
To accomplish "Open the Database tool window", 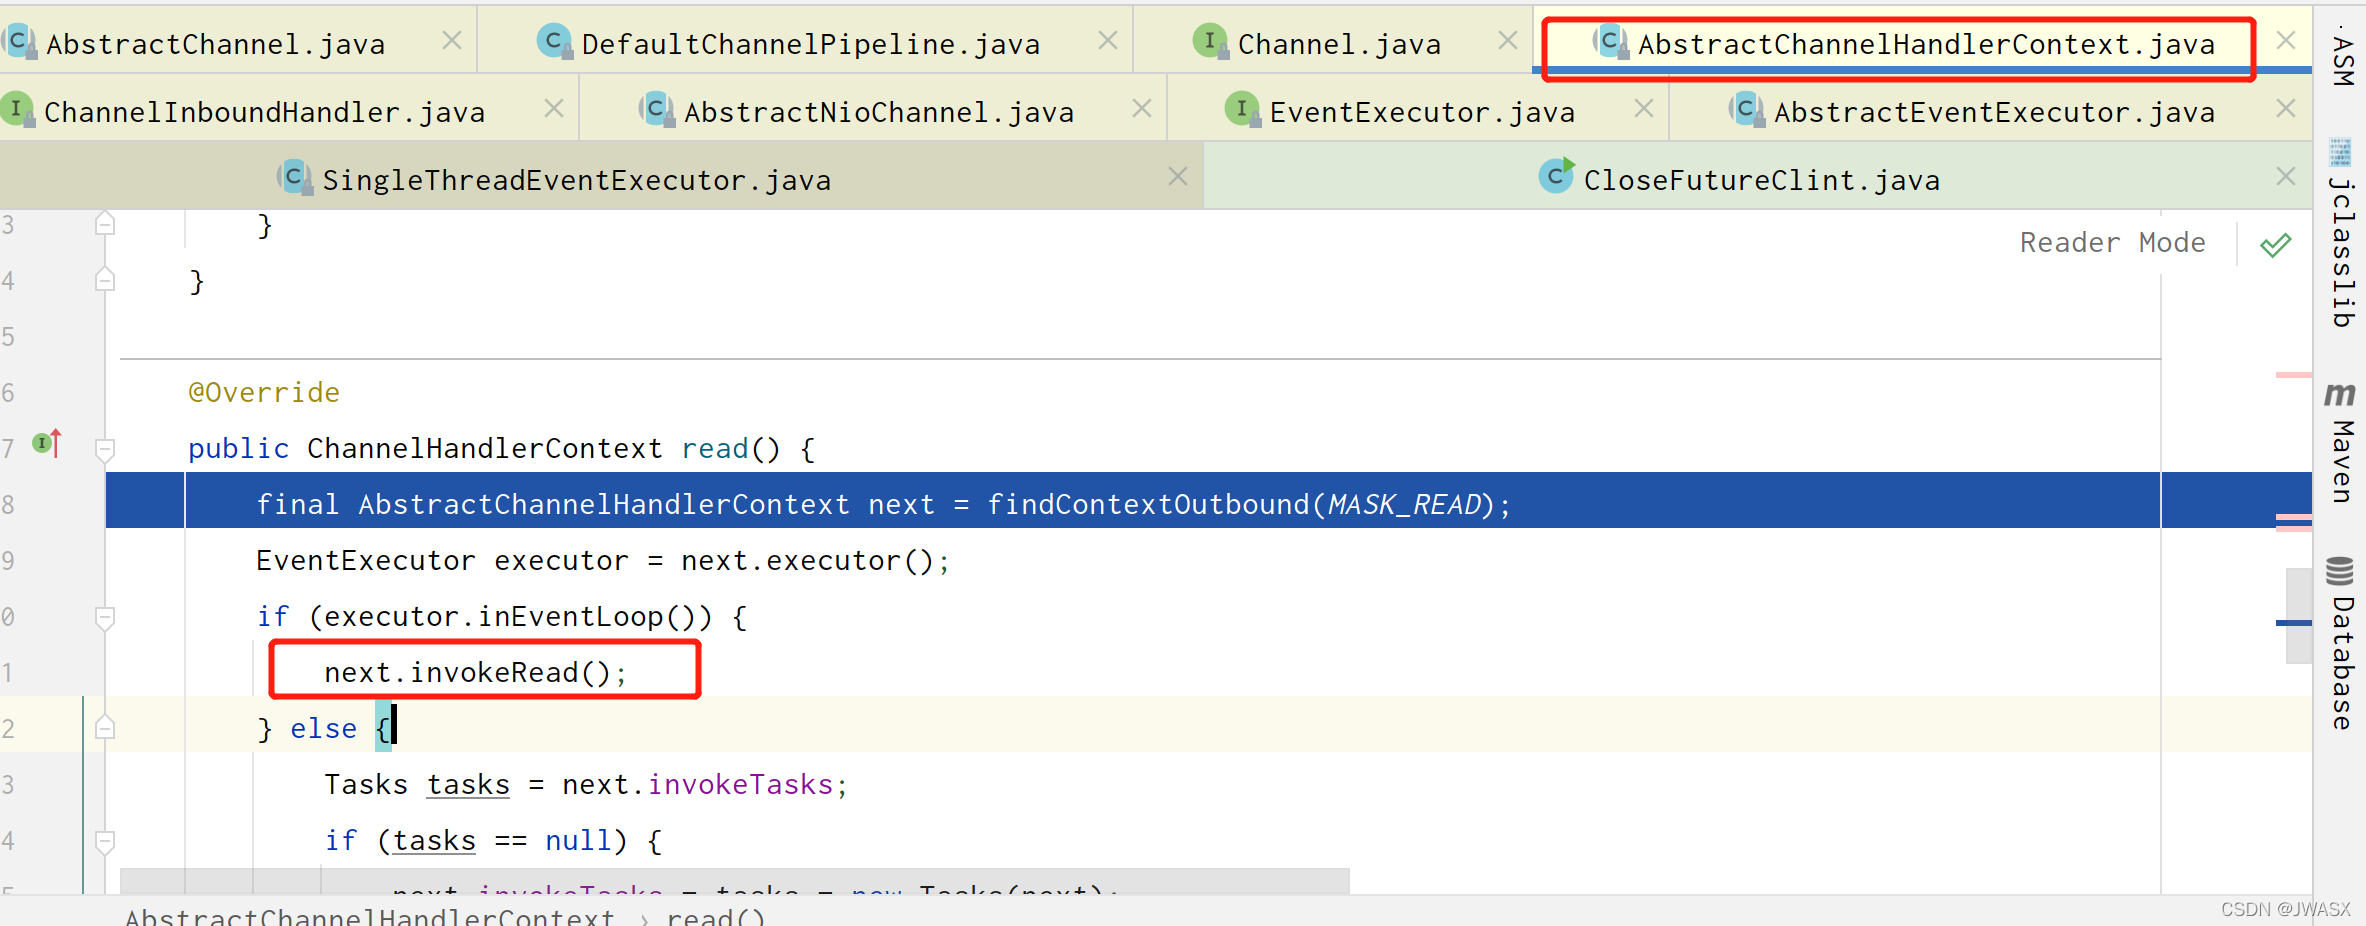I will tap(2342, 643).
